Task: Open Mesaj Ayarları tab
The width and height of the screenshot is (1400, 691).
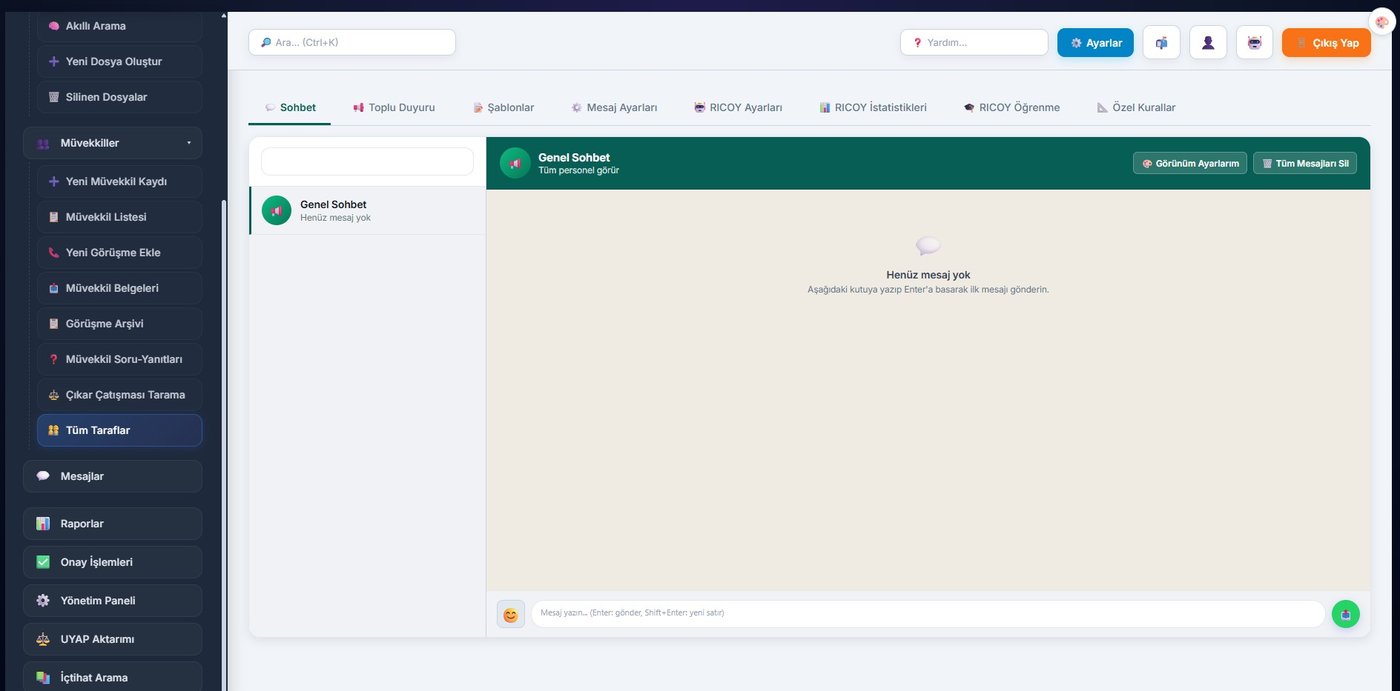Action: [x=613, y=107]
